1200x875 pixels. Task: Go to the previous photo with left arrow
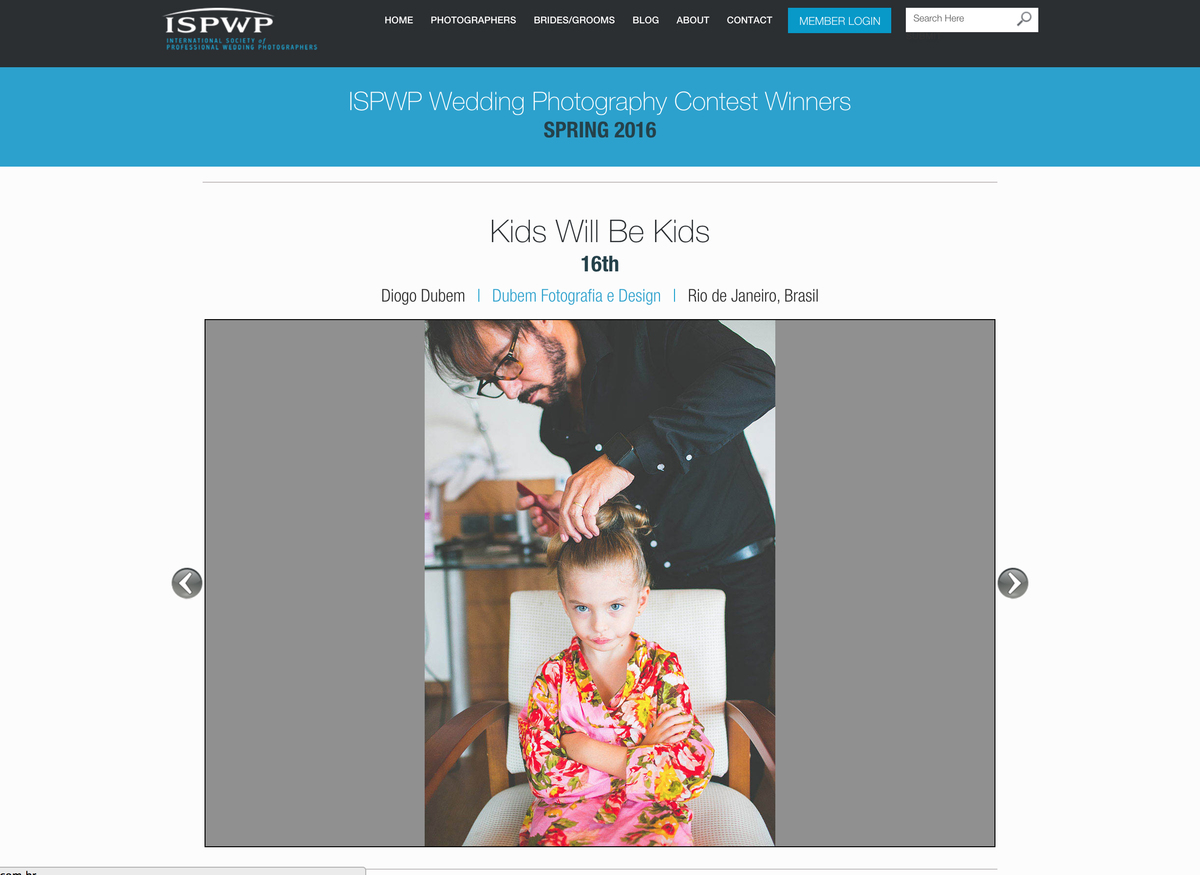click(x=187, y=583)
